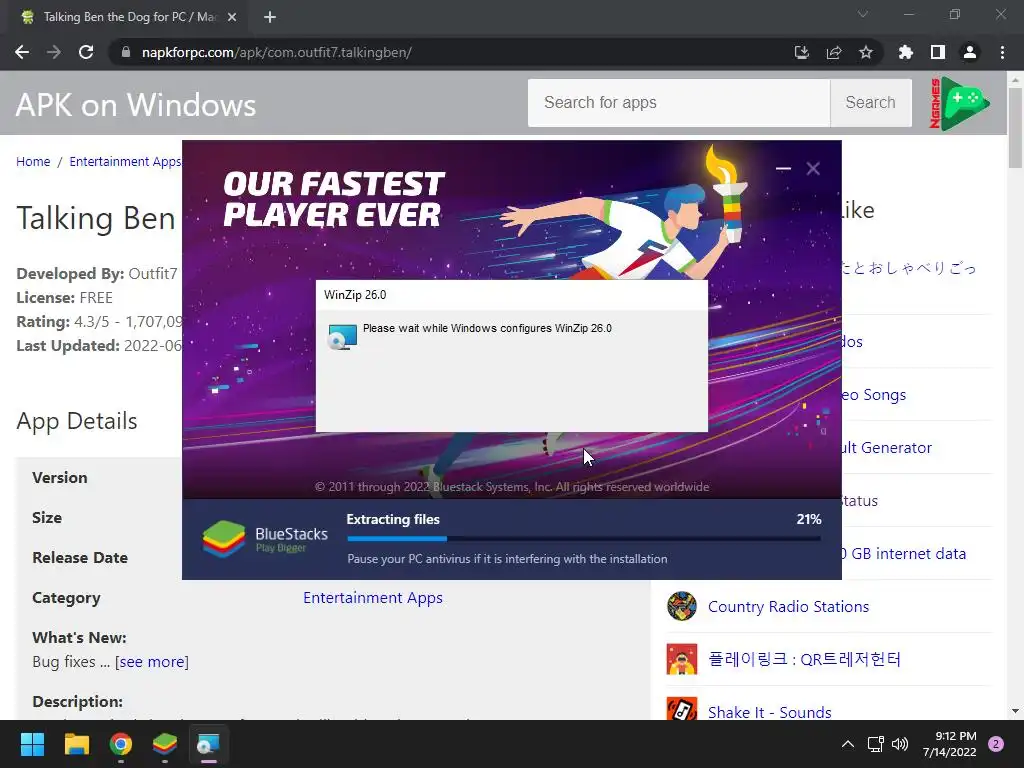This screenshot has width=1024, height=768.
Task: Click the Chrome forward arrow
Action: click(54, 52)
